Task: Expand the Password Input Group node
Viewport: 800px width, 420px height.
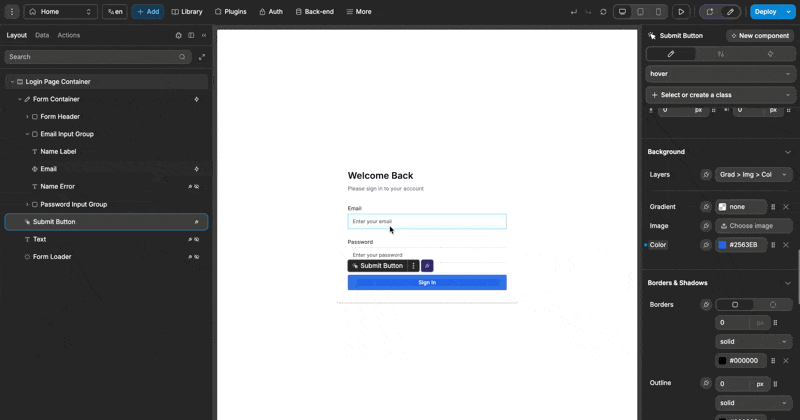Action: [x=27, y=204]
